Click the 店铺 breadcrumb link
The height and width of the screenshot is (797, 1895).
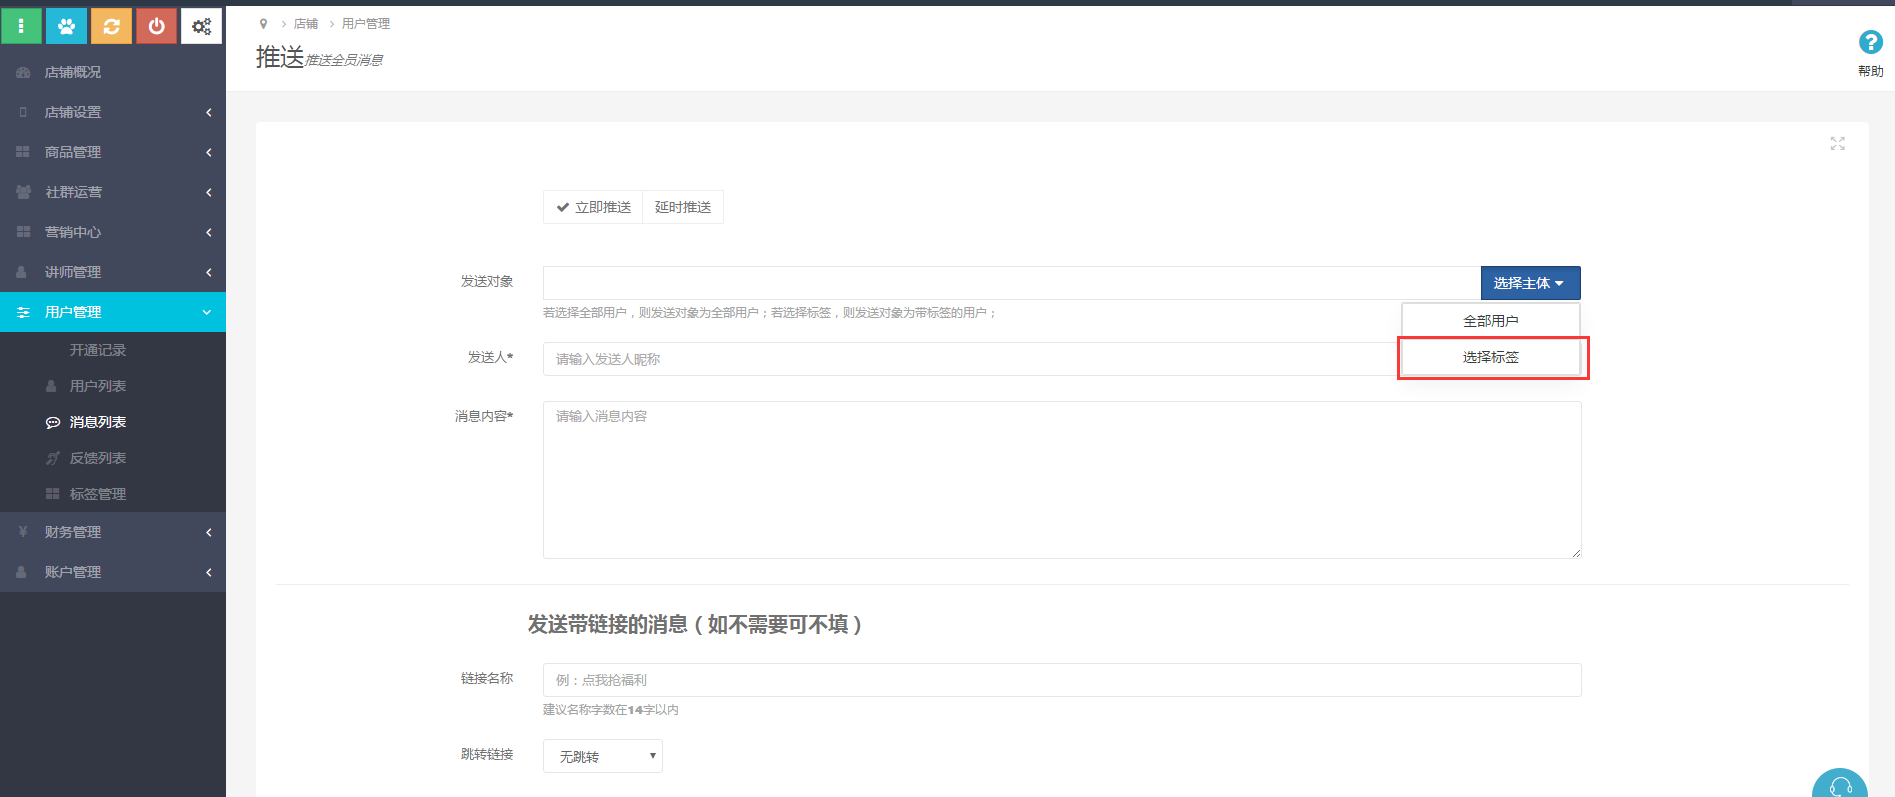(x=306, y=24)
